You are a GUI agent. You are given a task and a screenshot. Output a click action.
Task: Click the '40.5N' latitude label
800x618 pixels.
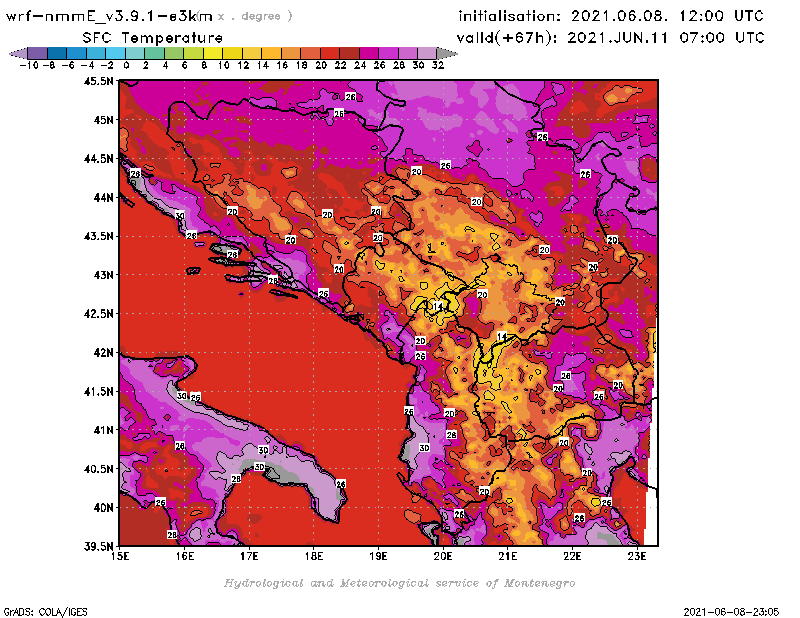pos(98,469)
